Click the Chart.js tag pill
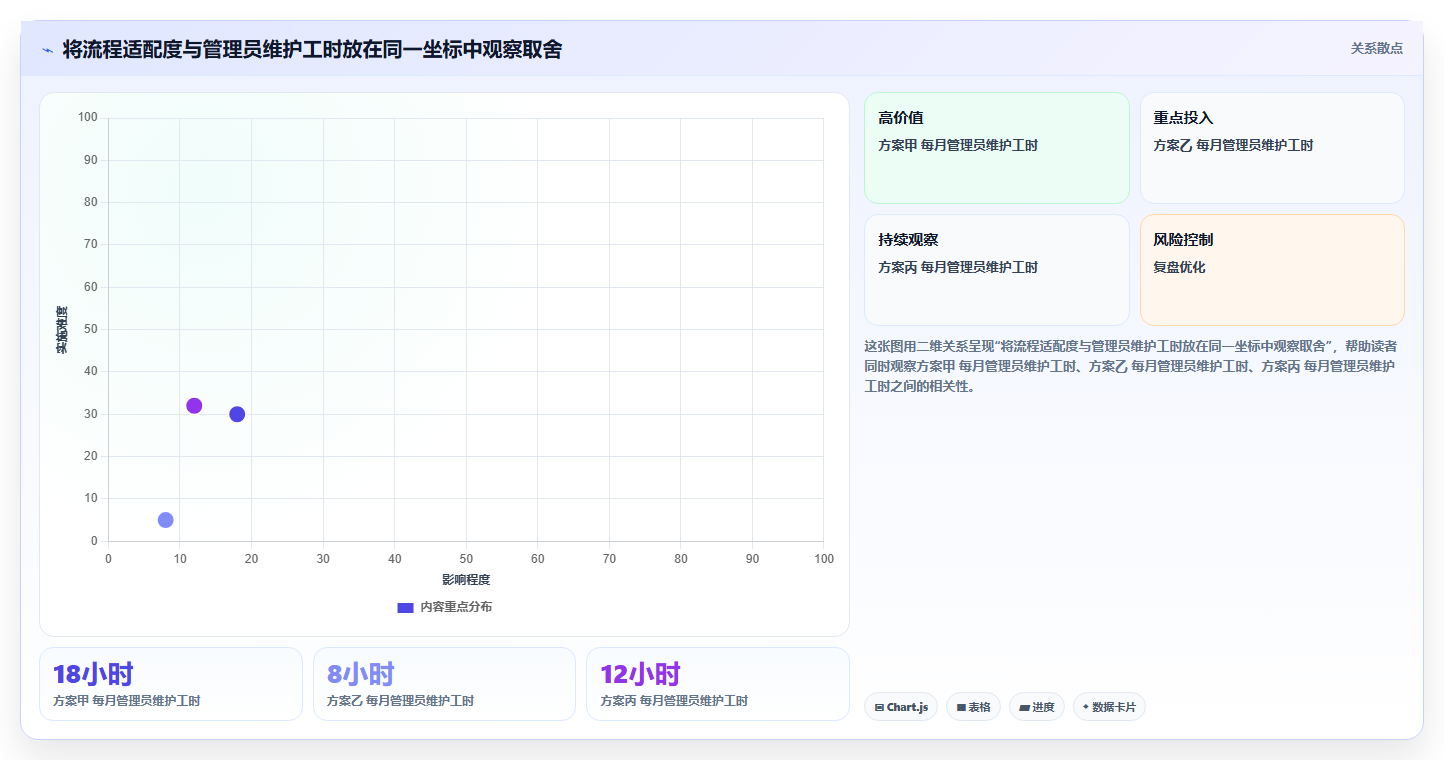The image size is (1444, 760). (901, 707)
